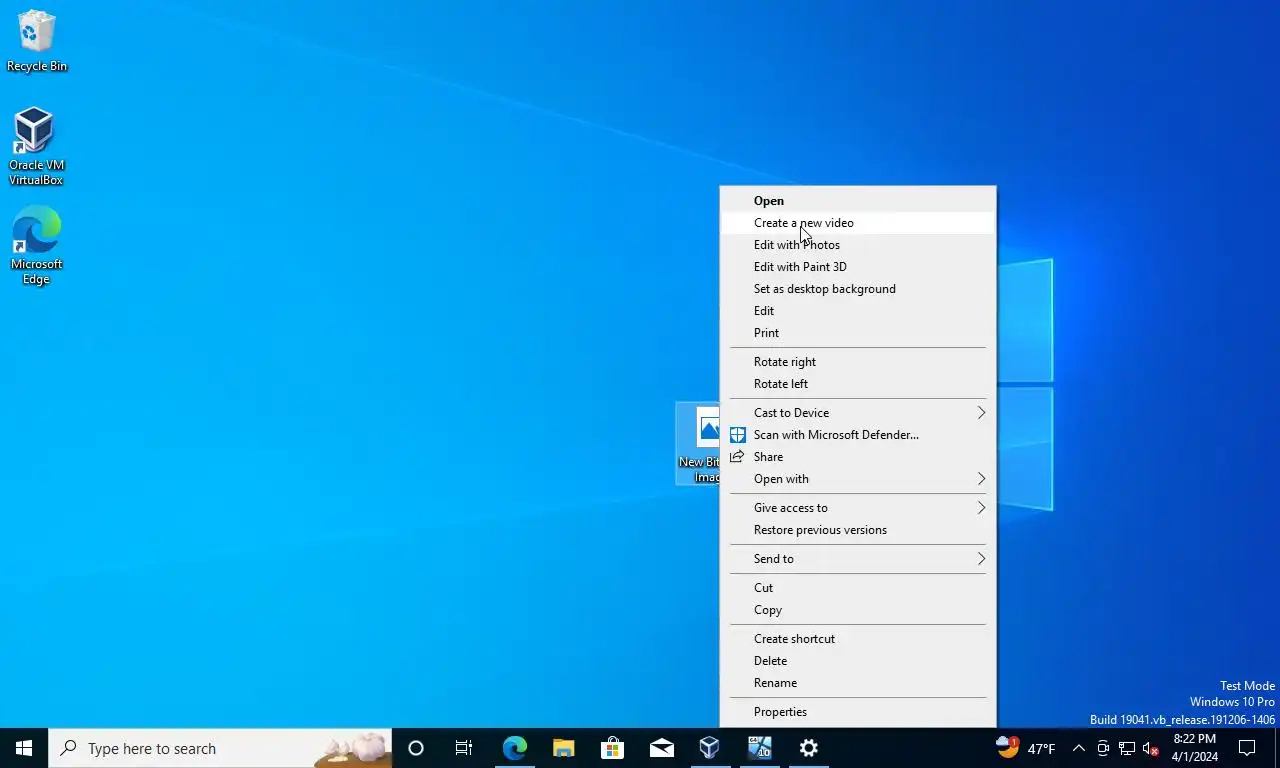This screenshot has height=768, width=1280.
Task: Select Create a new video
Action: coord(858,223)
